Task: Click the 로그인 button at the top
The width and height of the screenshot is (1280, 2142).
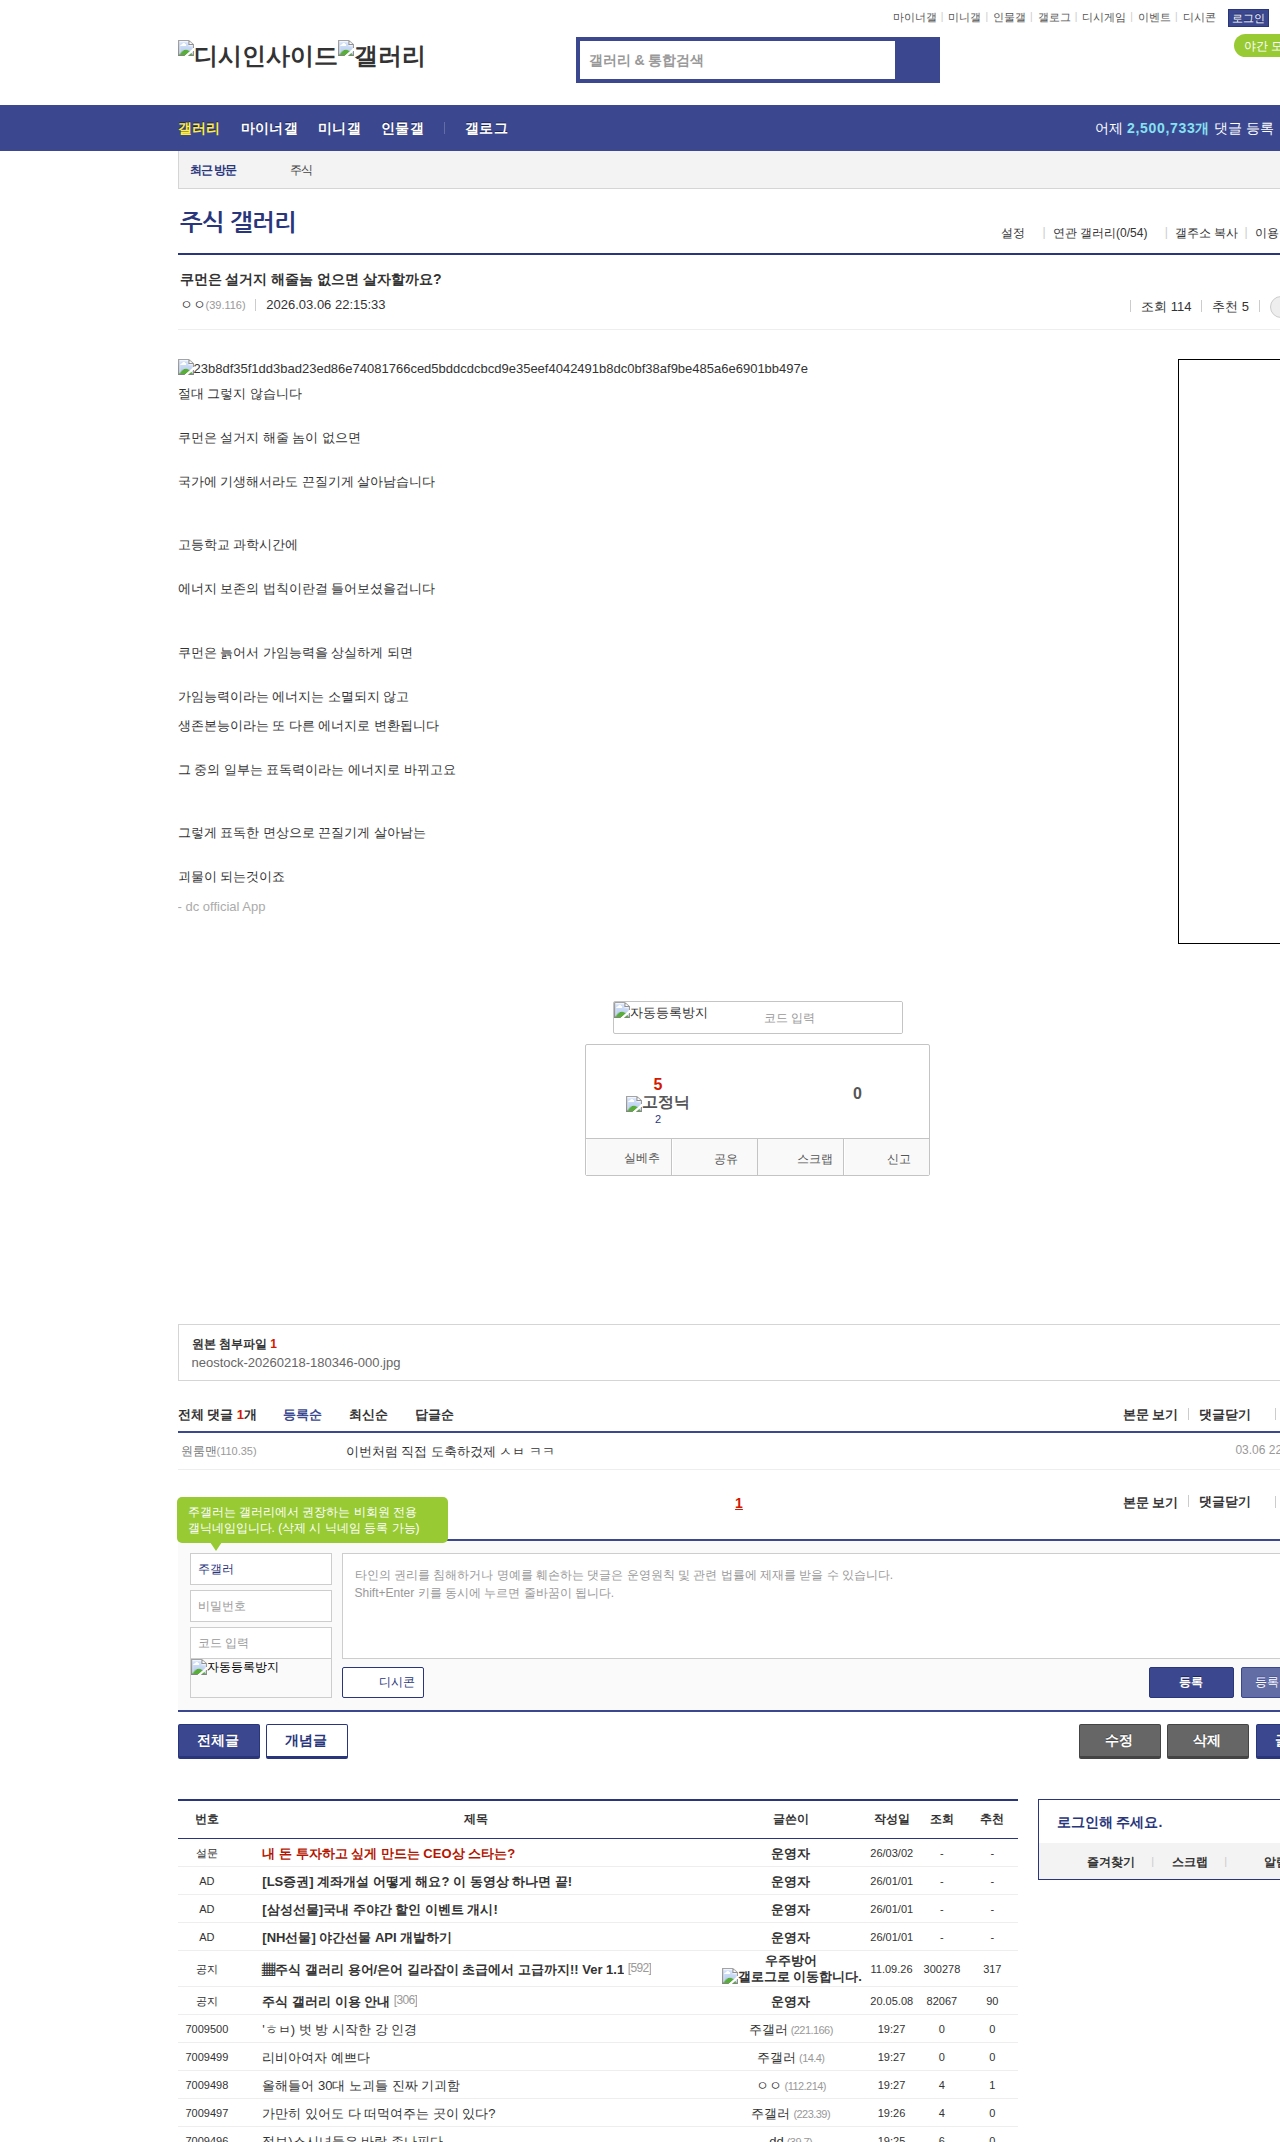Action: point(1248,18)
